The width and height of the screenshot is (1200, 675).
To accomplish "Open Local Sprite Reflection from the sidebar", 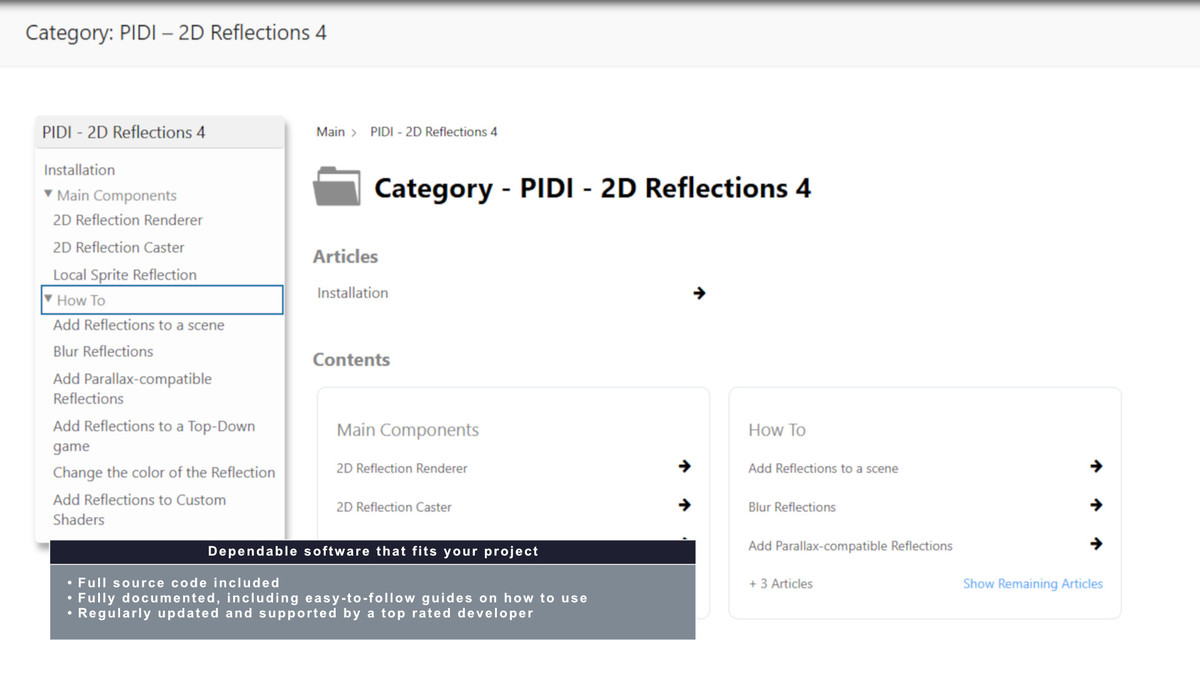I will (123, 274).
